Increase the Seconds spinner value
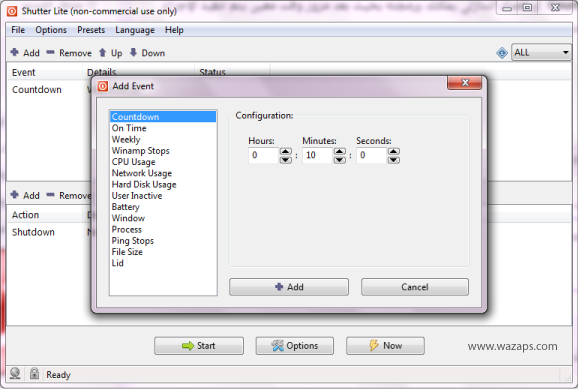578x389 pixels. click(x=394, y=151)
